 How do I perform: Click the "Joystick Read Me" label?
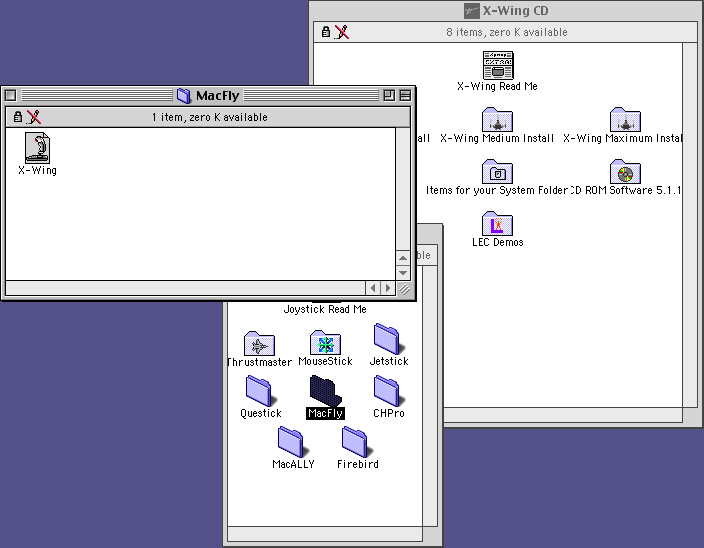(325, 309)
